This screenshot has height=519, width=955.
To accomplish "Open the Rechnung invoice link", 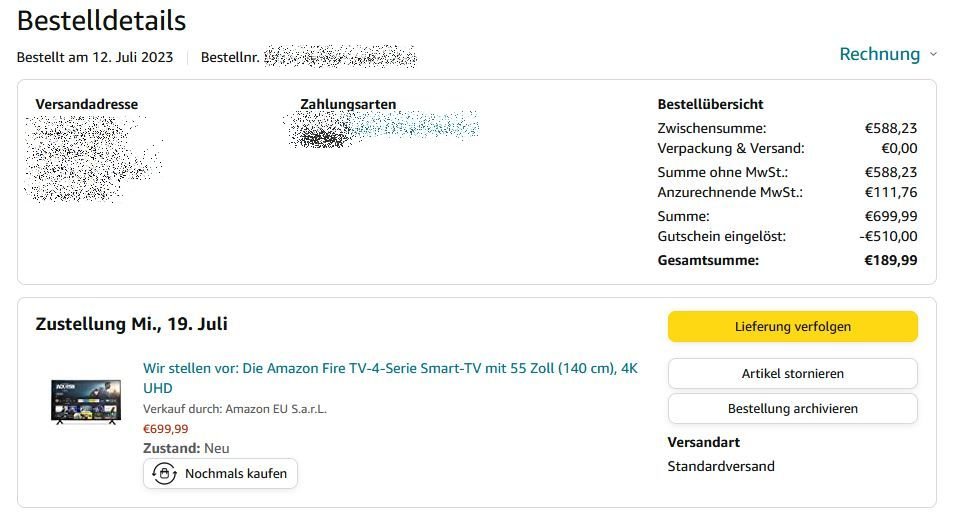I will 879,54.
